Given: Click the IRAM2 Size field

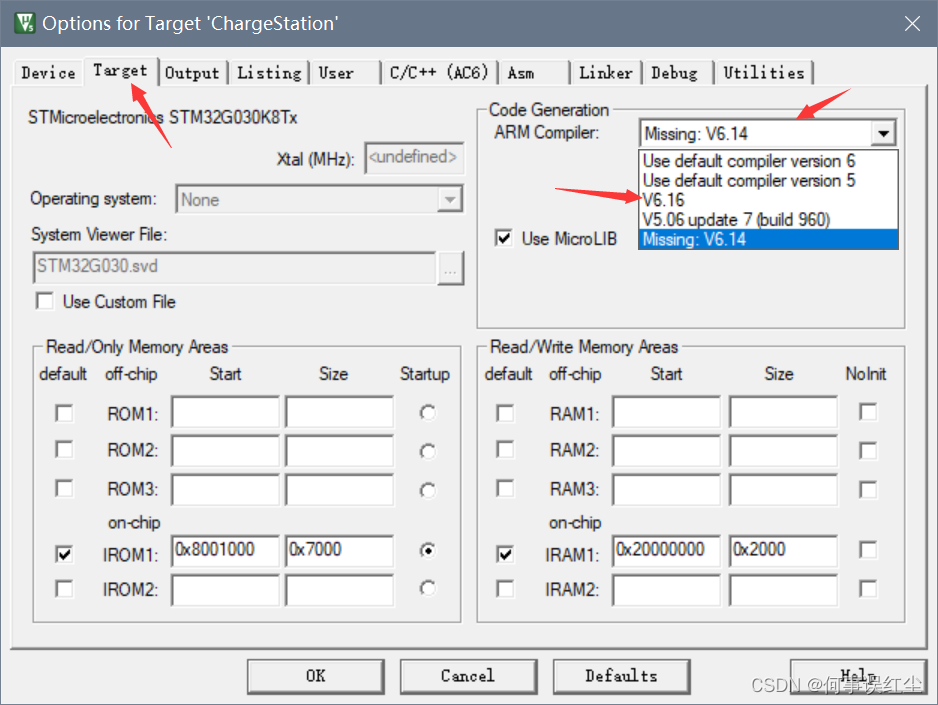Looking at the screenshot, I should 783,590.
